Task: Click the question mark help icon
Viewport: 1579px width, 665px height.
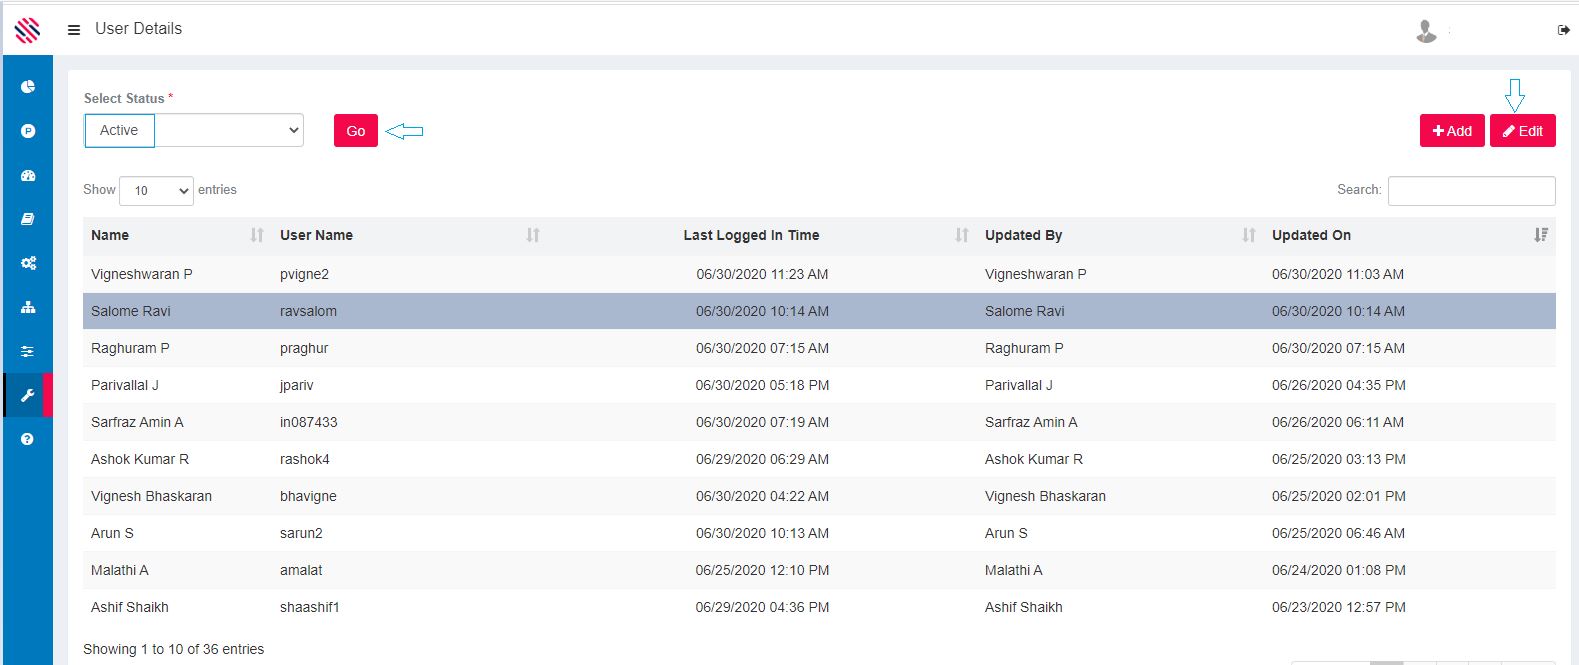Action: tap(28, 439)
